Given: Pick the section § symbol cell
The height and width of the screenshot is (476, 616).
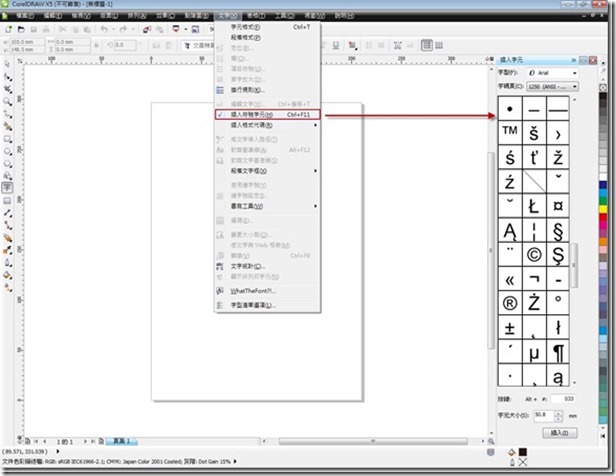Looking at the screenshot, I should pyautogui.click(x=558, y=230).
